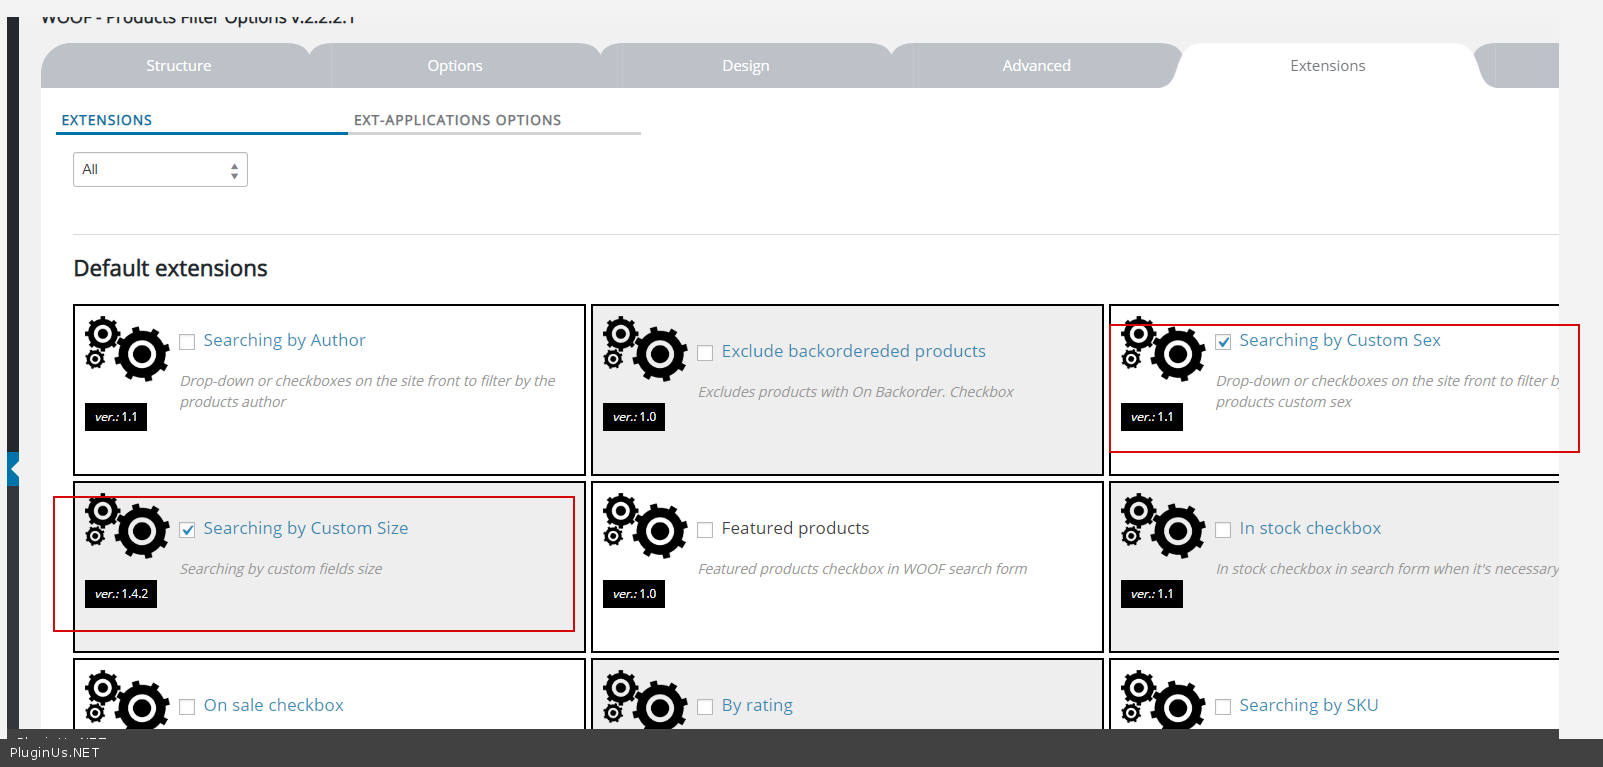Open the Design tab
The width and height of the screenshot is (1603, 767).
pos(745,66)
